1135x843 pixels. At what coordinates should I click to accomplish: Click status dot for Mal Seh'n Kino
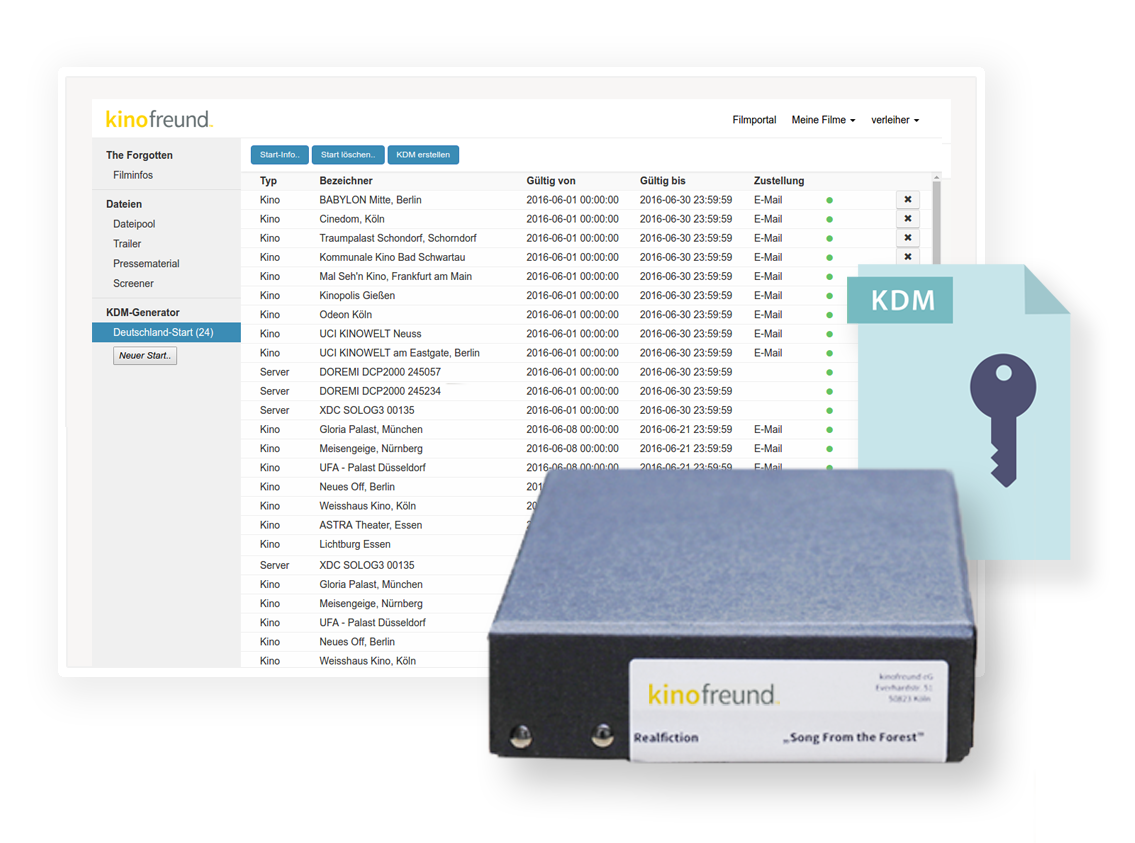coord(830,277)
